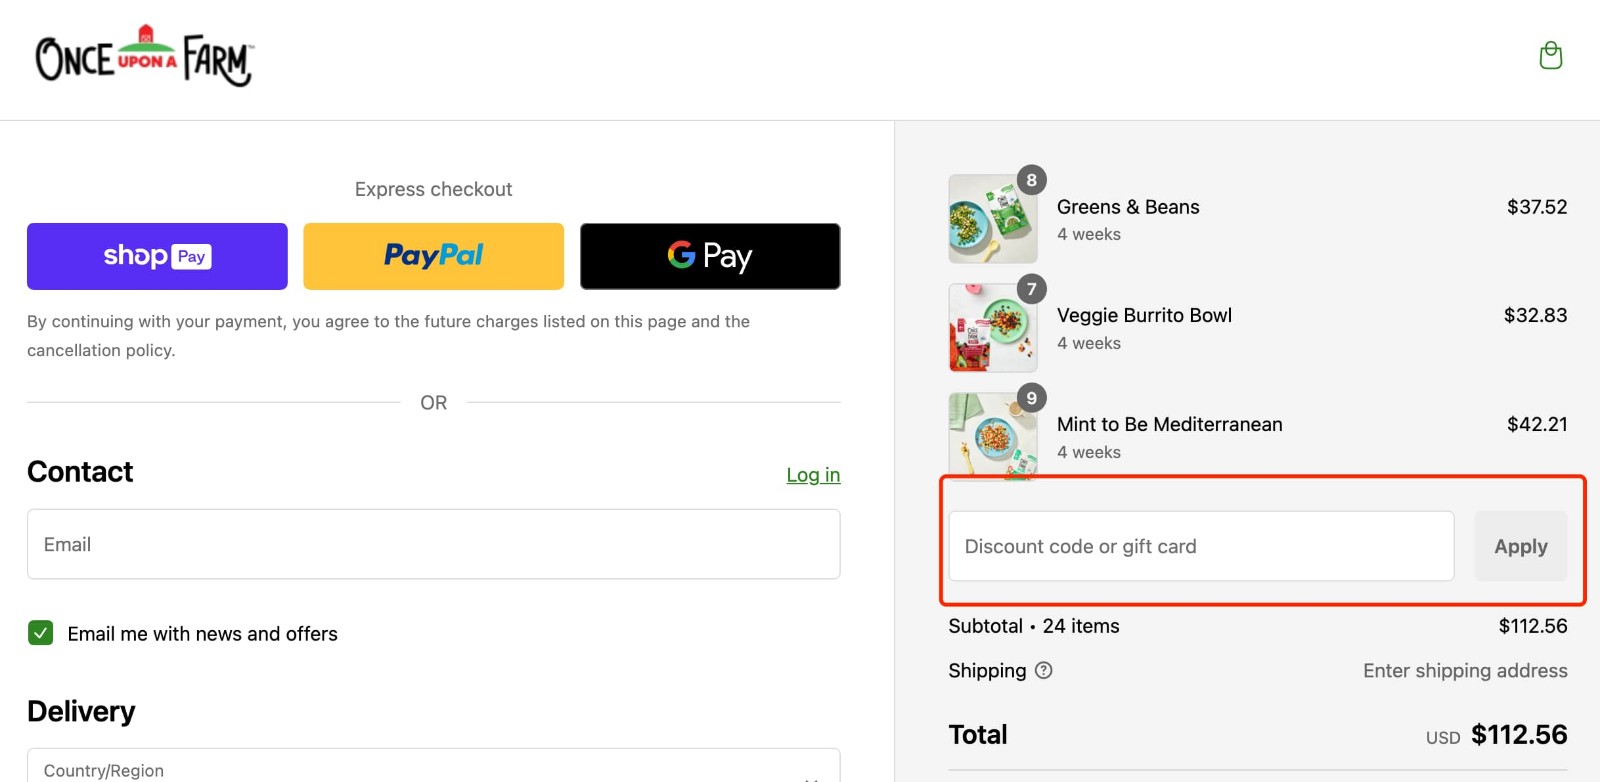
Task: Pay with Shop Pay
Action: [x=156, y=256]
